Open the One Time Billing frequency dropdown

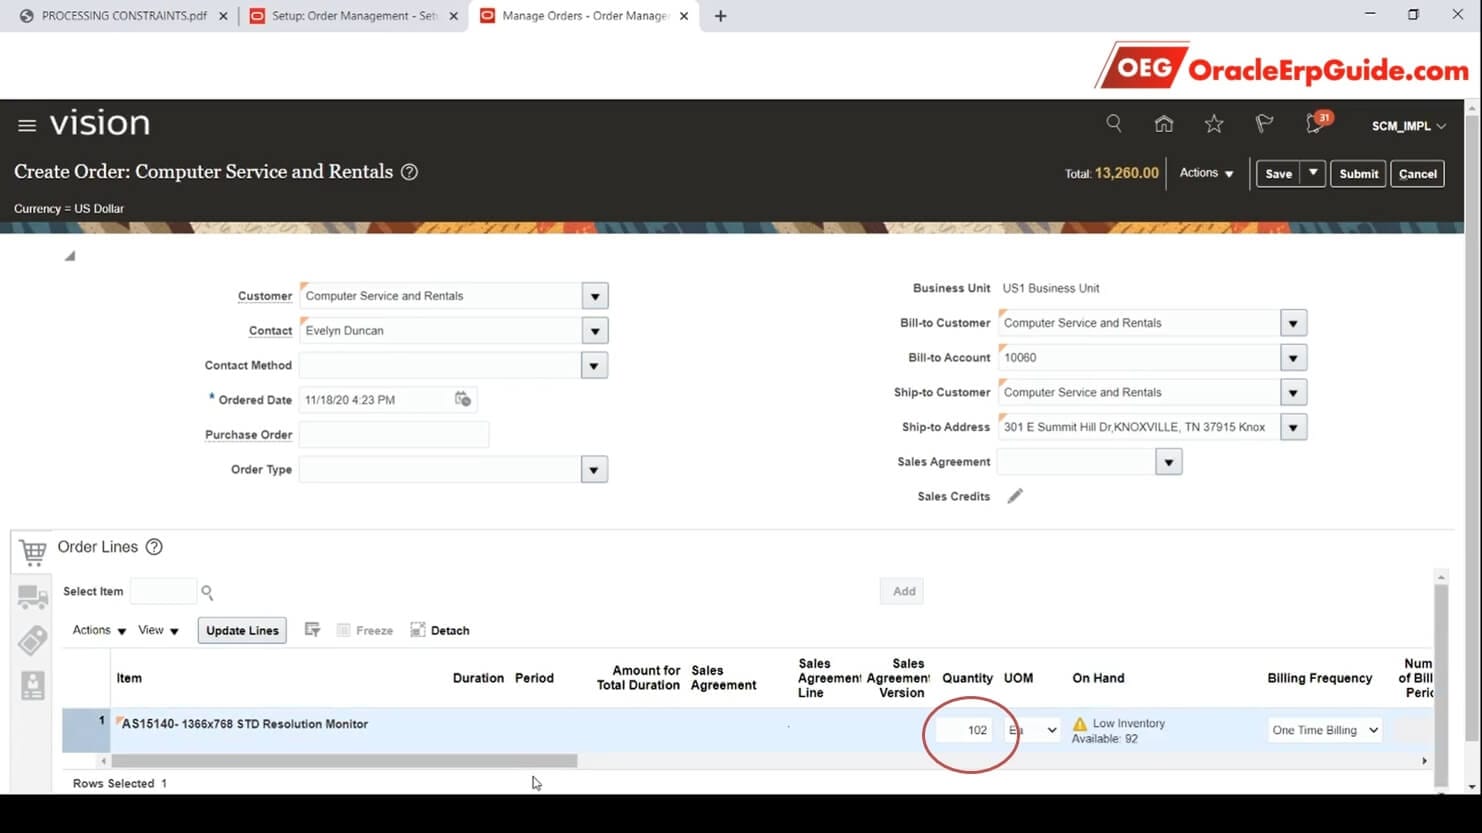(x=1325, y=730)
